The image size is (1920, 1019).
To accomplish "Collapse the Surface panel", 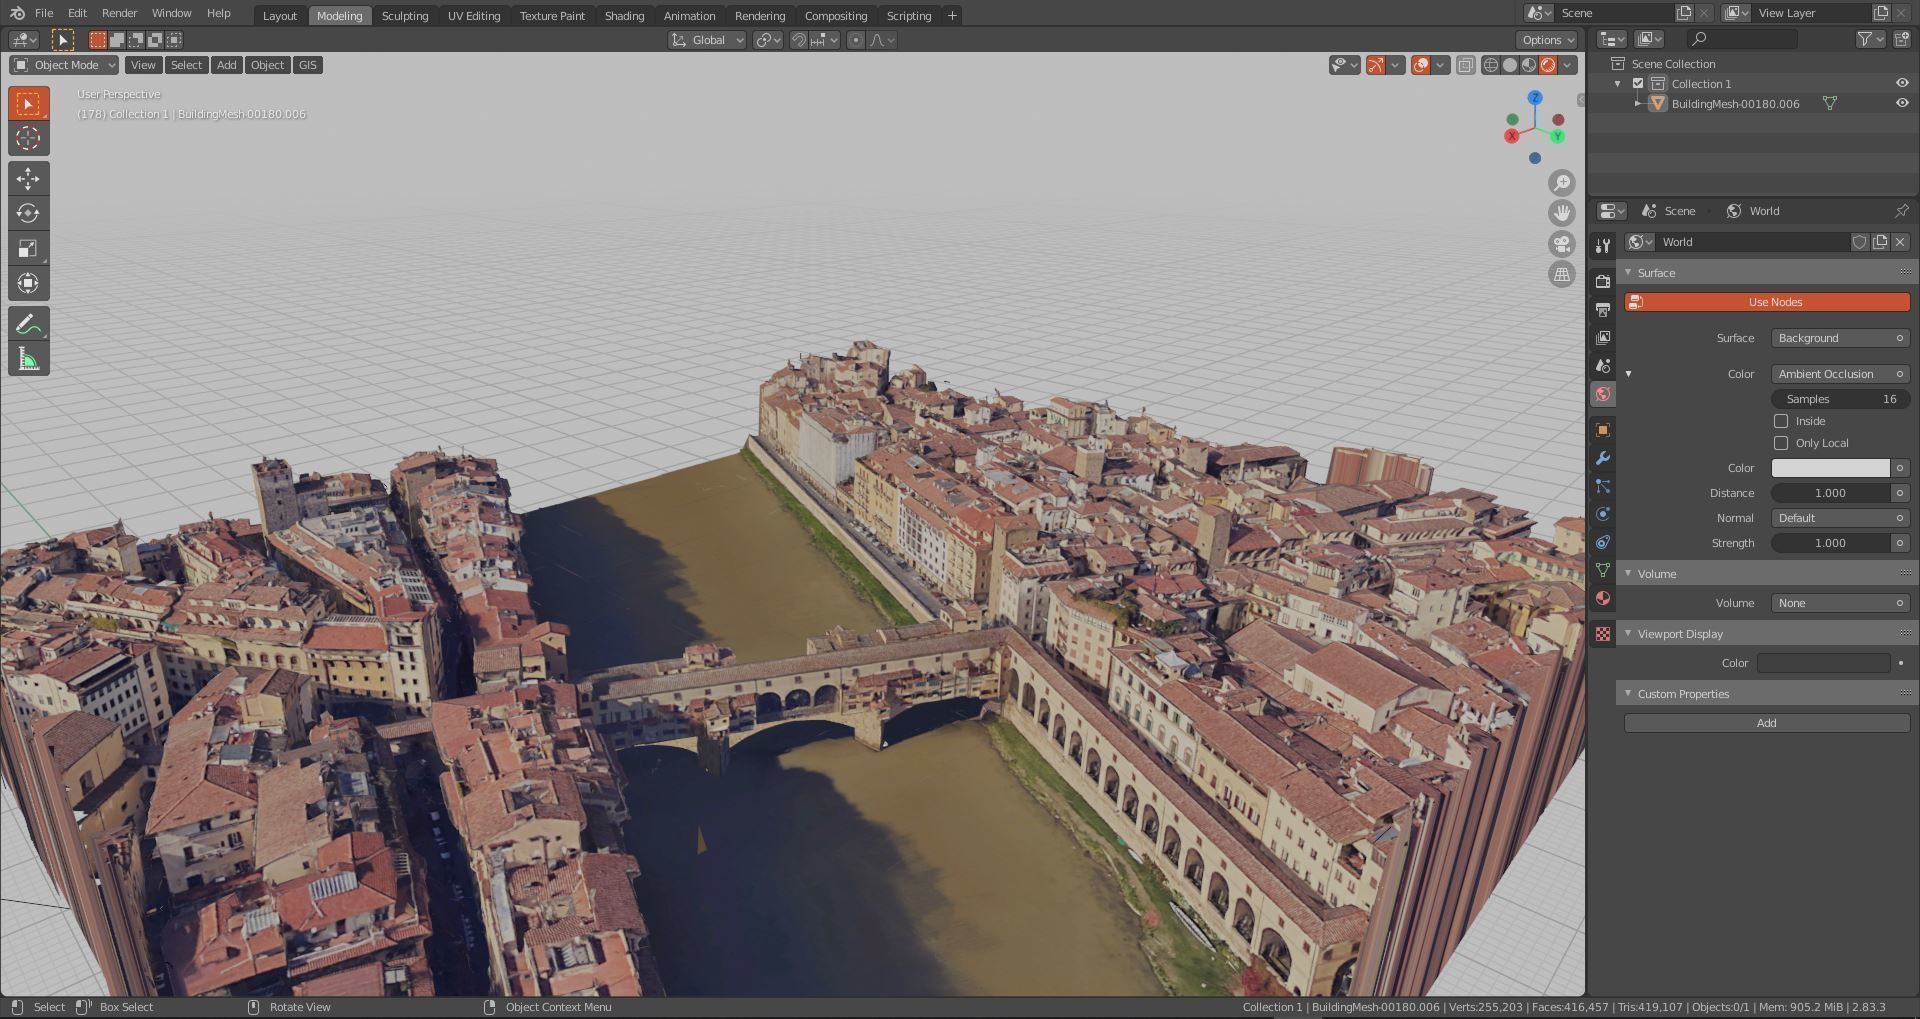I will tap(1628, 273).
